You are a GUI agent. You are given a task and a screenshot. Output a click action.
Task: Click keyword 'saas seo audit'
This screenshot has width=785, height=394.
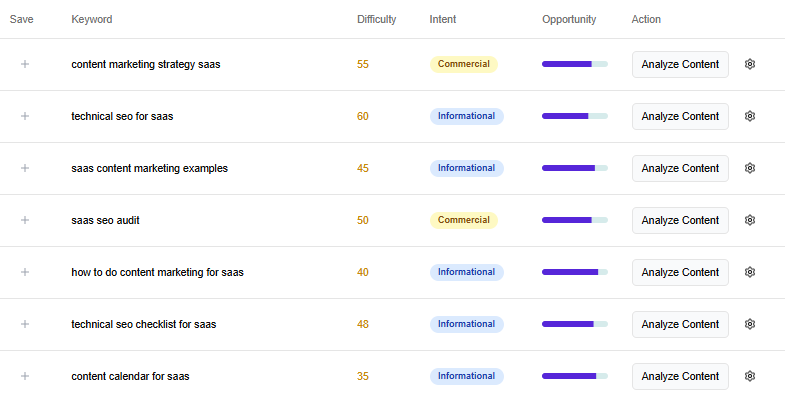[105, 220]
